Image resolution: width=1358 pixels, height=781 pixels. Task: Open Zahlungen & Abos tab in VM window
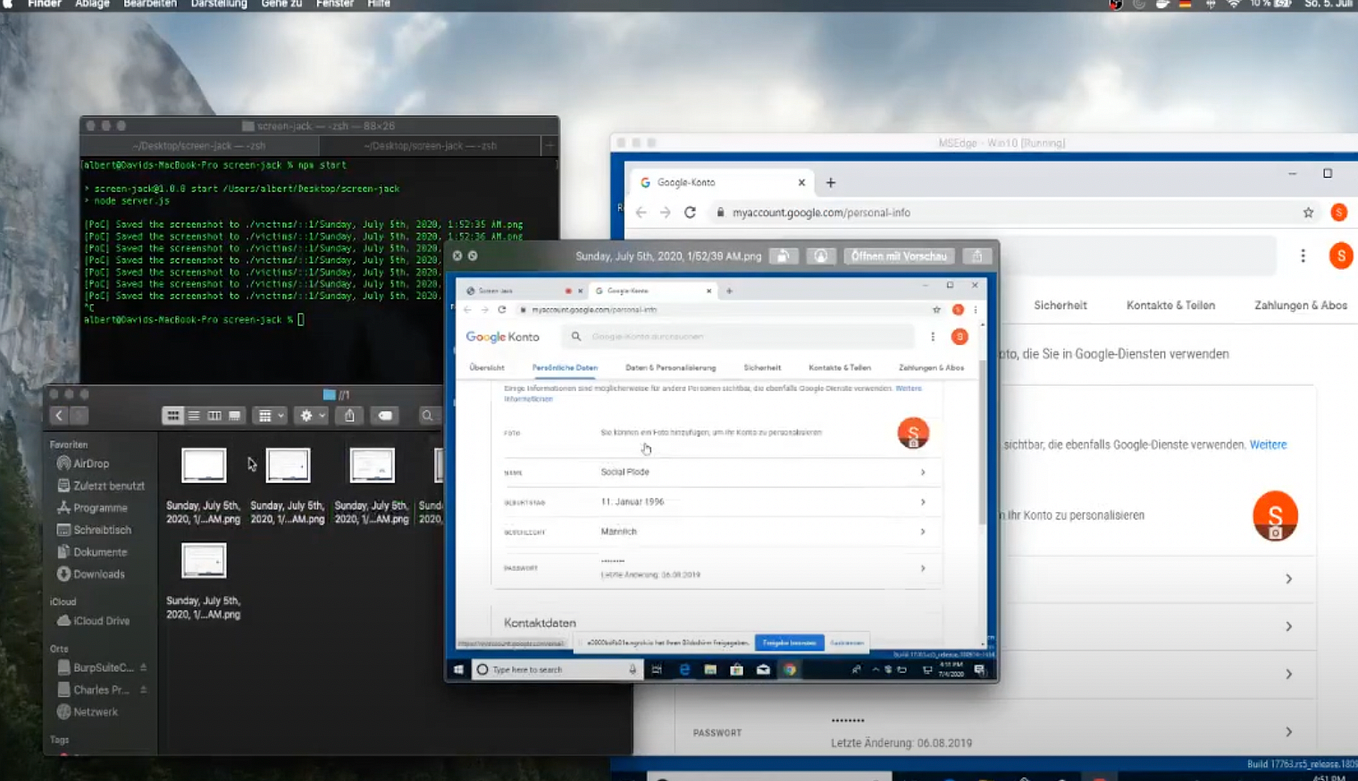[1301, 305]
